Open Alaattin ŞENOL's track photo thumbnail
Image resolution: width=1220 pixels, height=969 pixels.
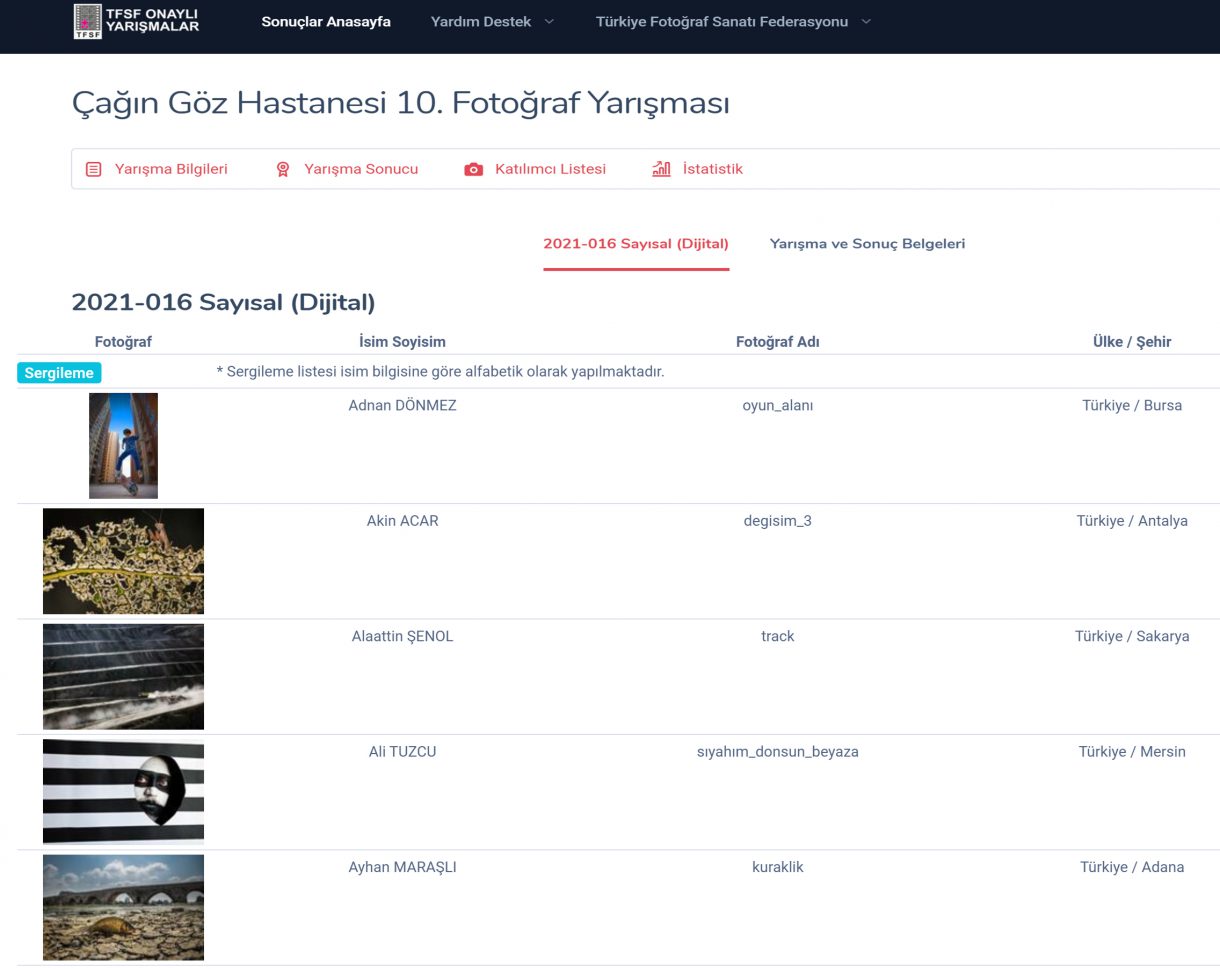click(123, 676)
